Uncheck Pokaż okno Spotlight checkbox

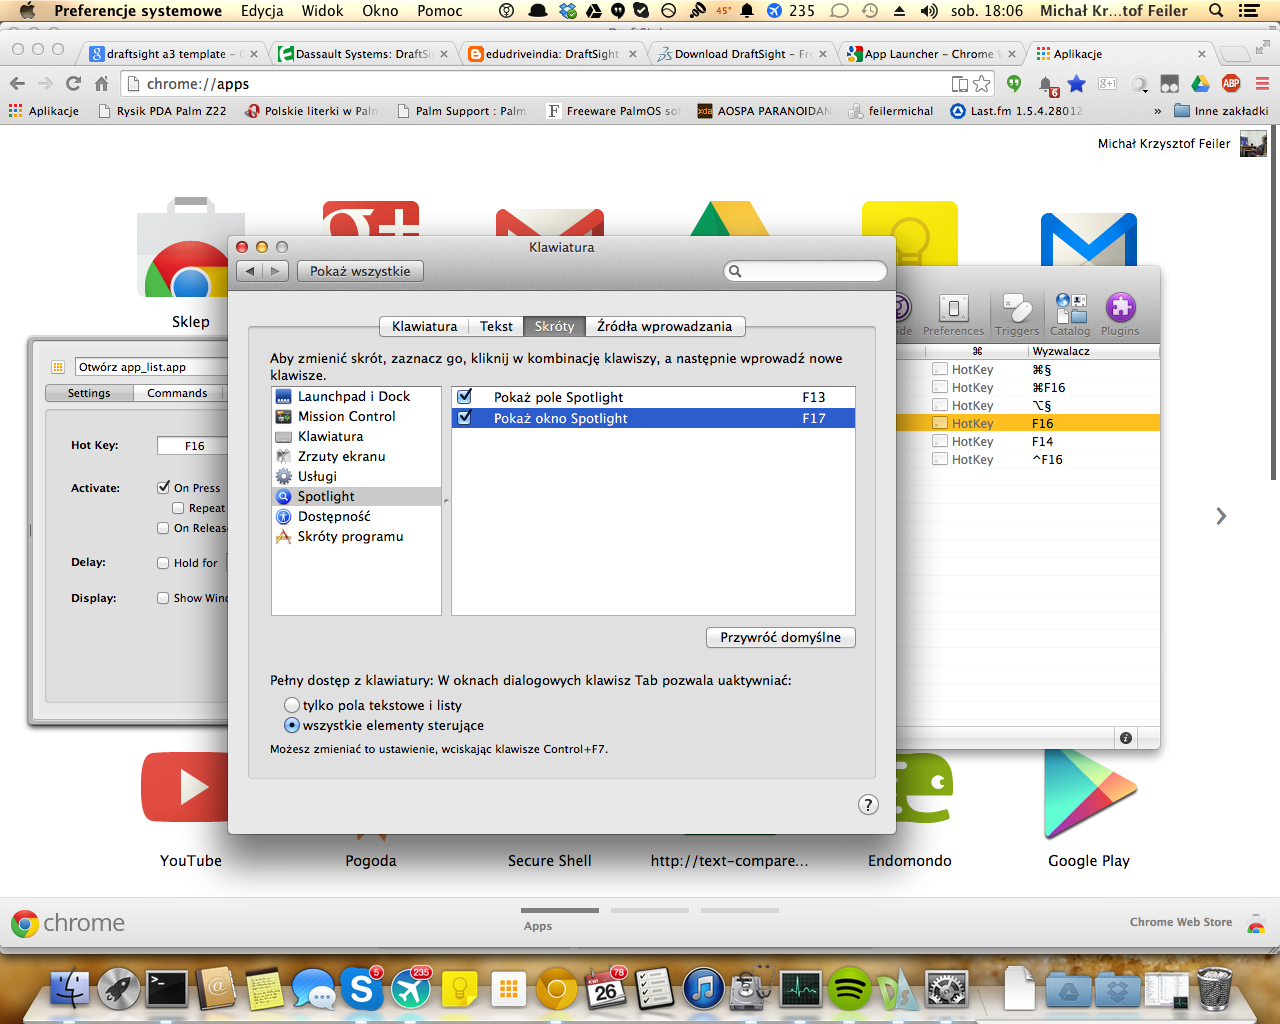(x=464, y=417)
